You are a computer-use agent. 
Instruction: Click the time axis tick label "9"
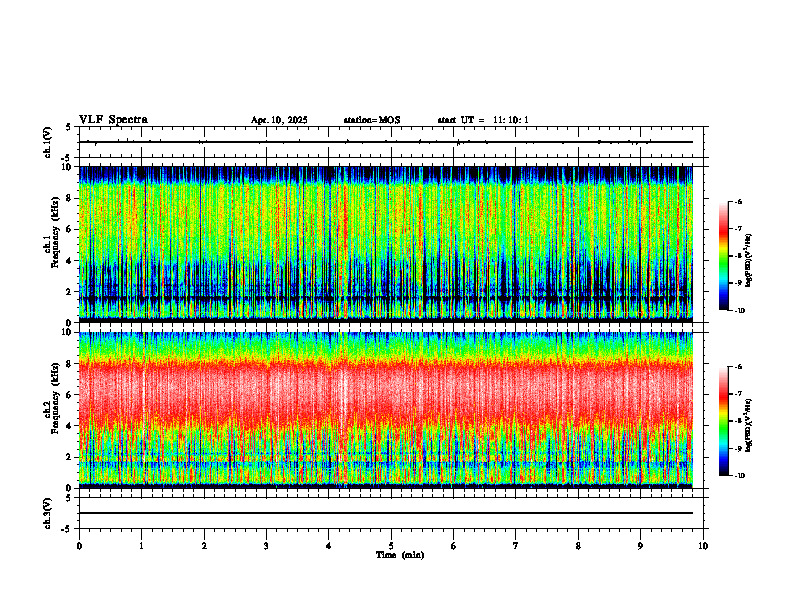click(x=640, y=546)
